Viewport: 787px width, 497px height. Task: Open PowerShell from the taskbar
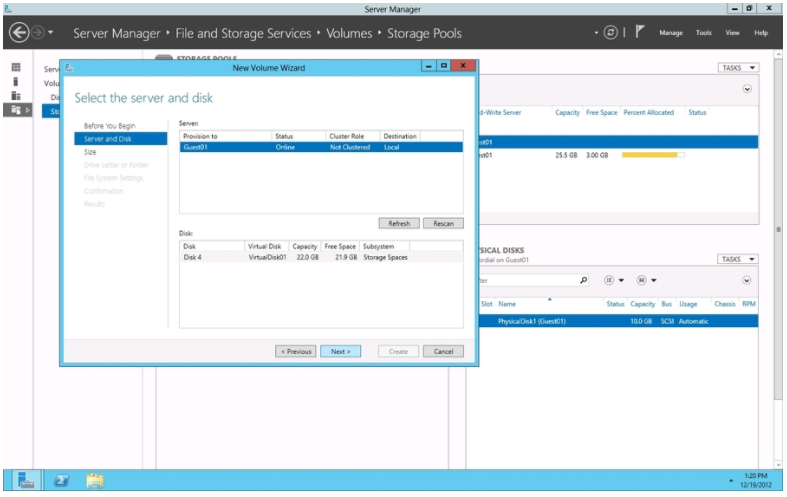tap(61, 480)
